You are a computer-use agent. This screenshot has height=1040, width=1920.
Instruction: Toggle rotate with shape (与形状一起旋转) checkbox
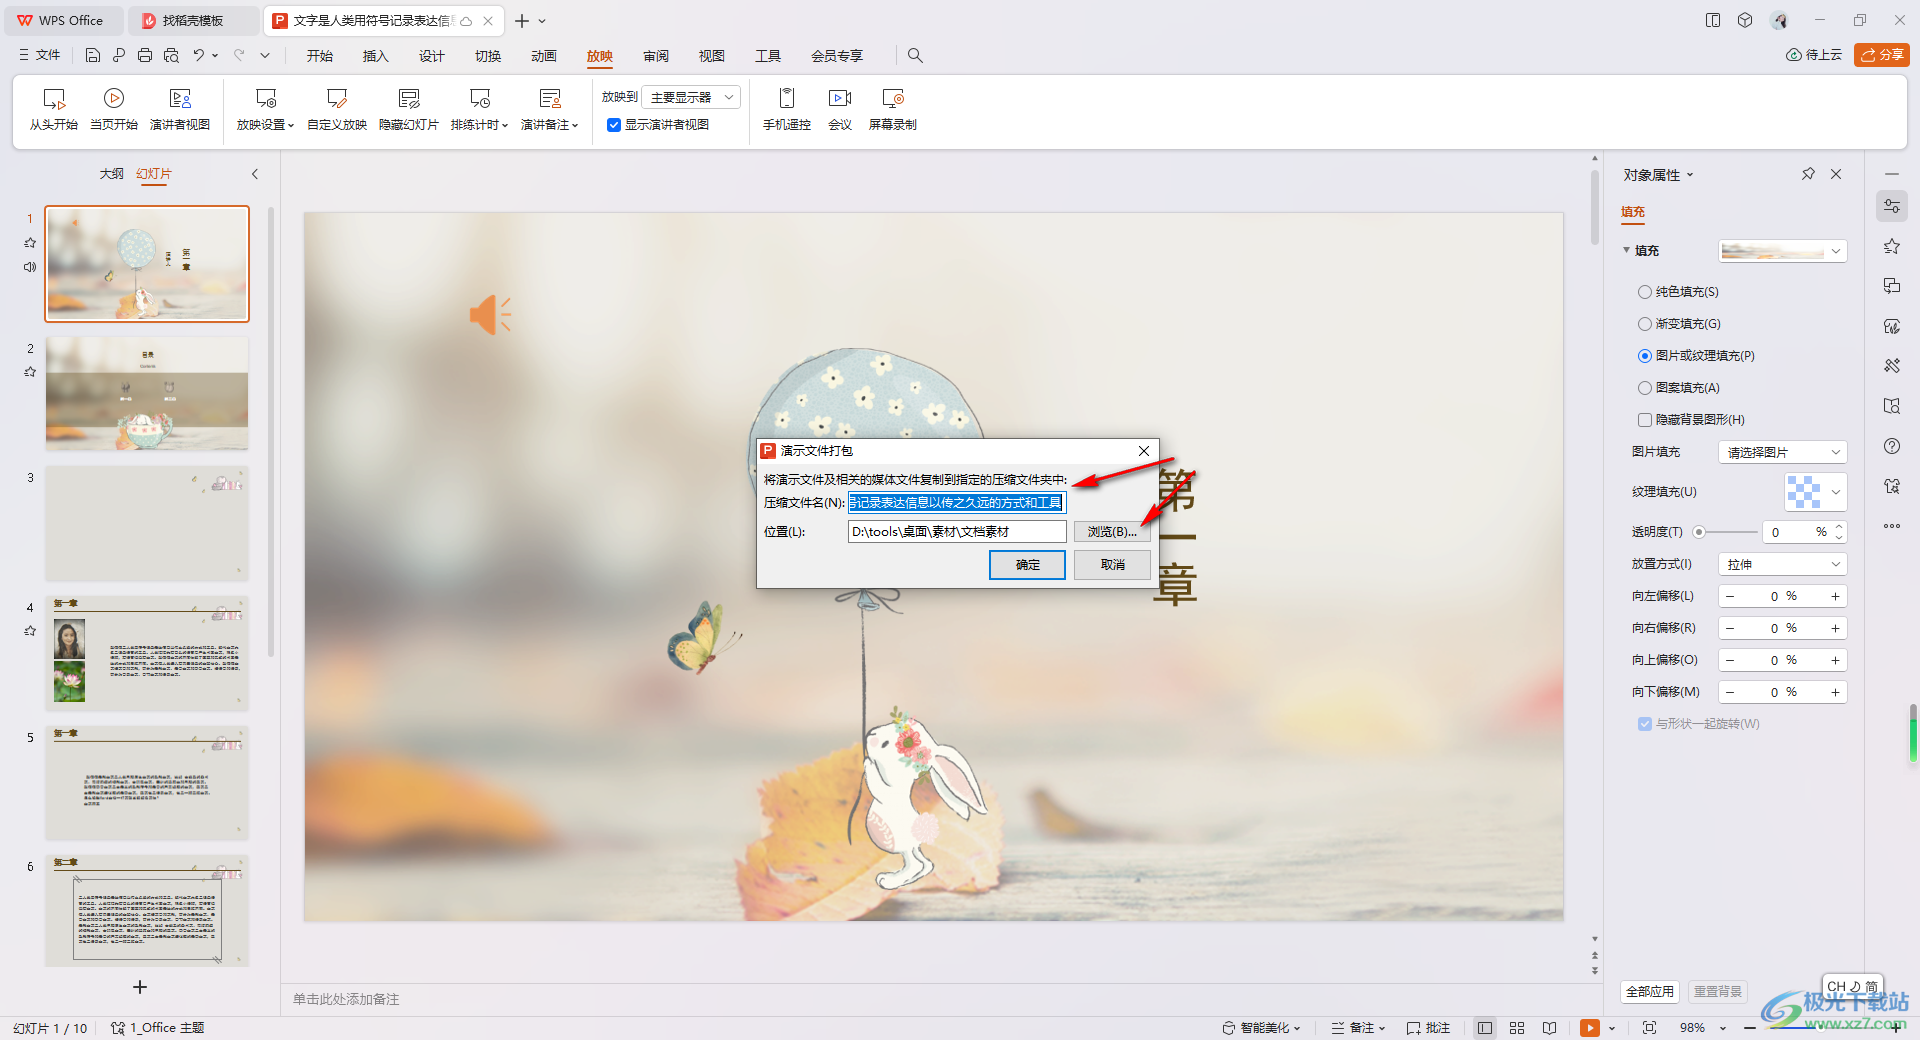tap(1645, 724)
